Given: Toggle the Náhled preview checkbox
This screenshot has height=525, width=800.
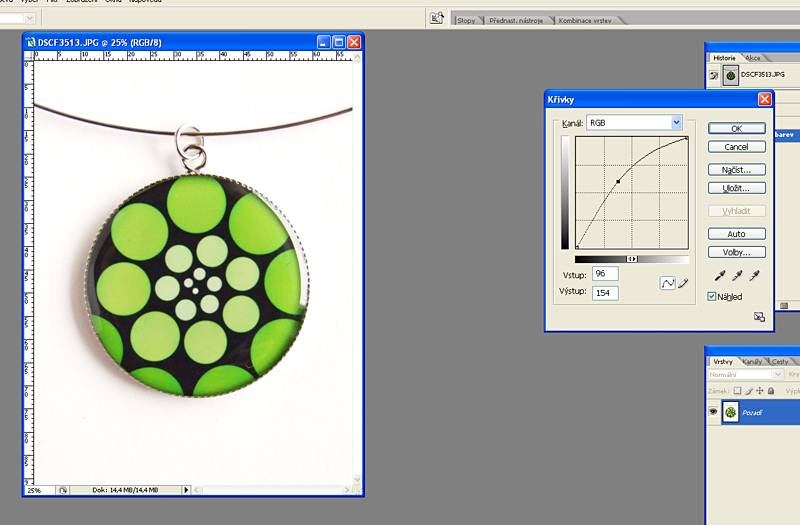Looking at the screenshot, I should (712, 297).
